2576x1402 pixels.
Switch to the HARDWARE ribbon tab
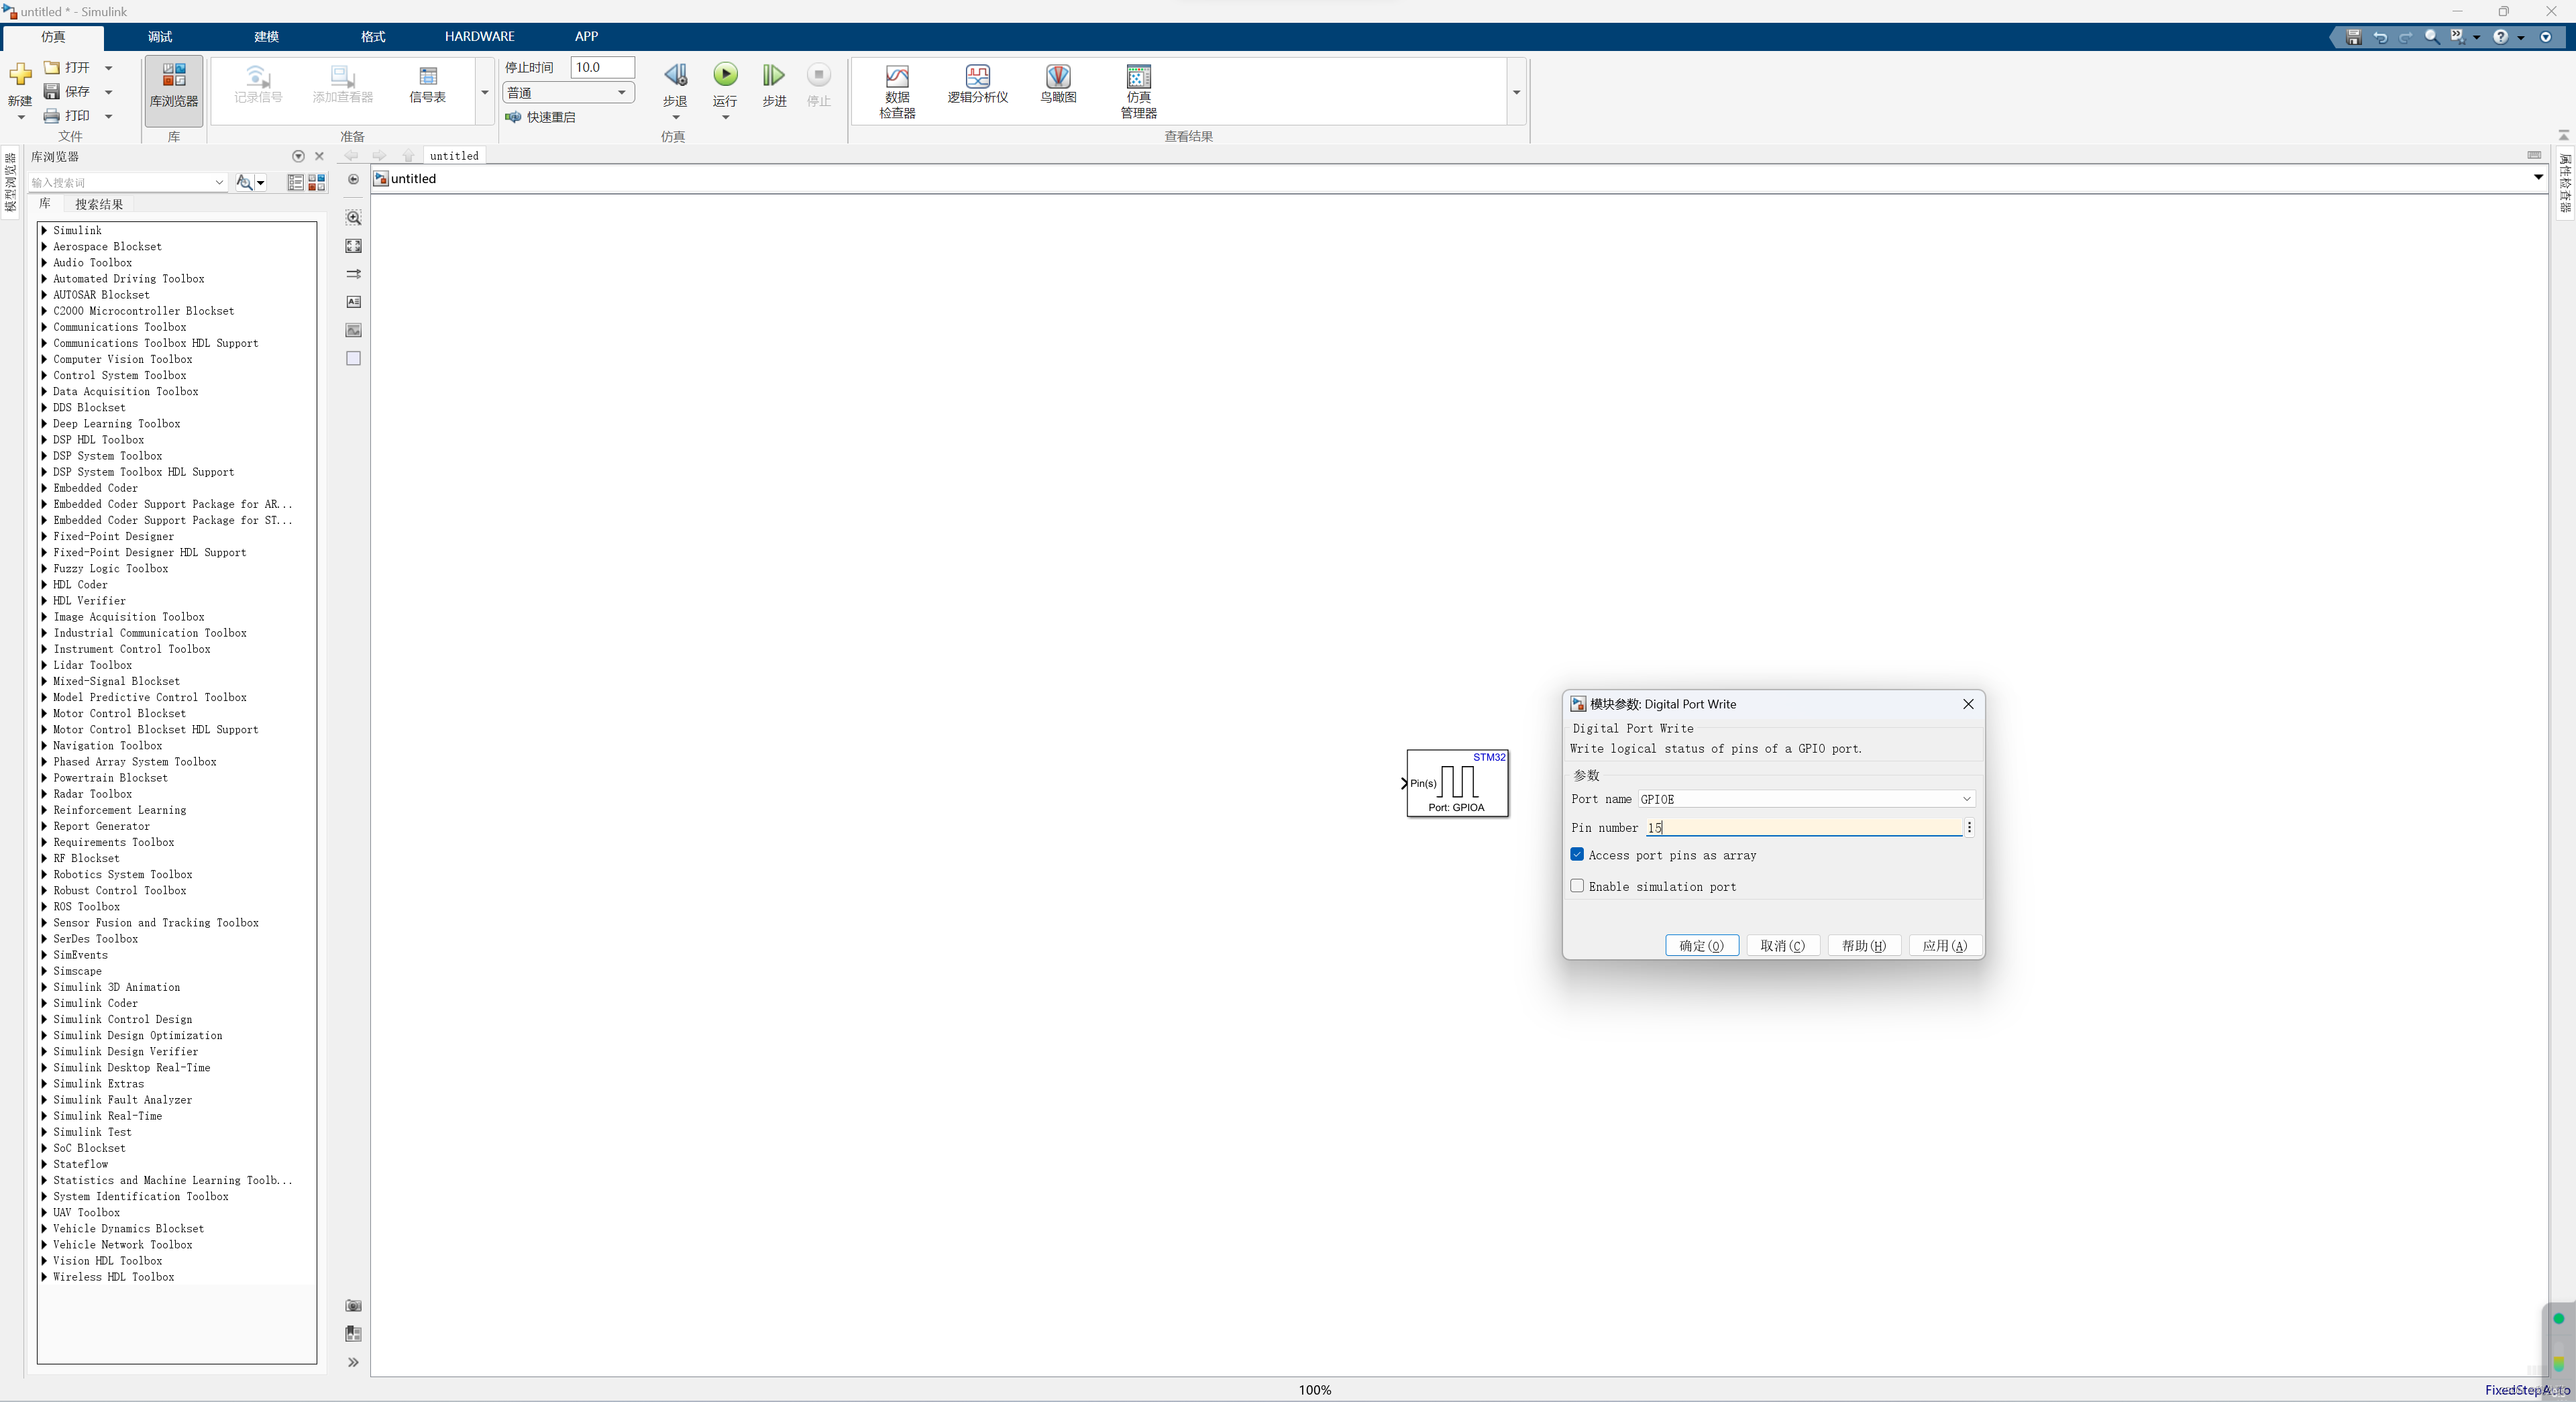(x=479, y=36)
